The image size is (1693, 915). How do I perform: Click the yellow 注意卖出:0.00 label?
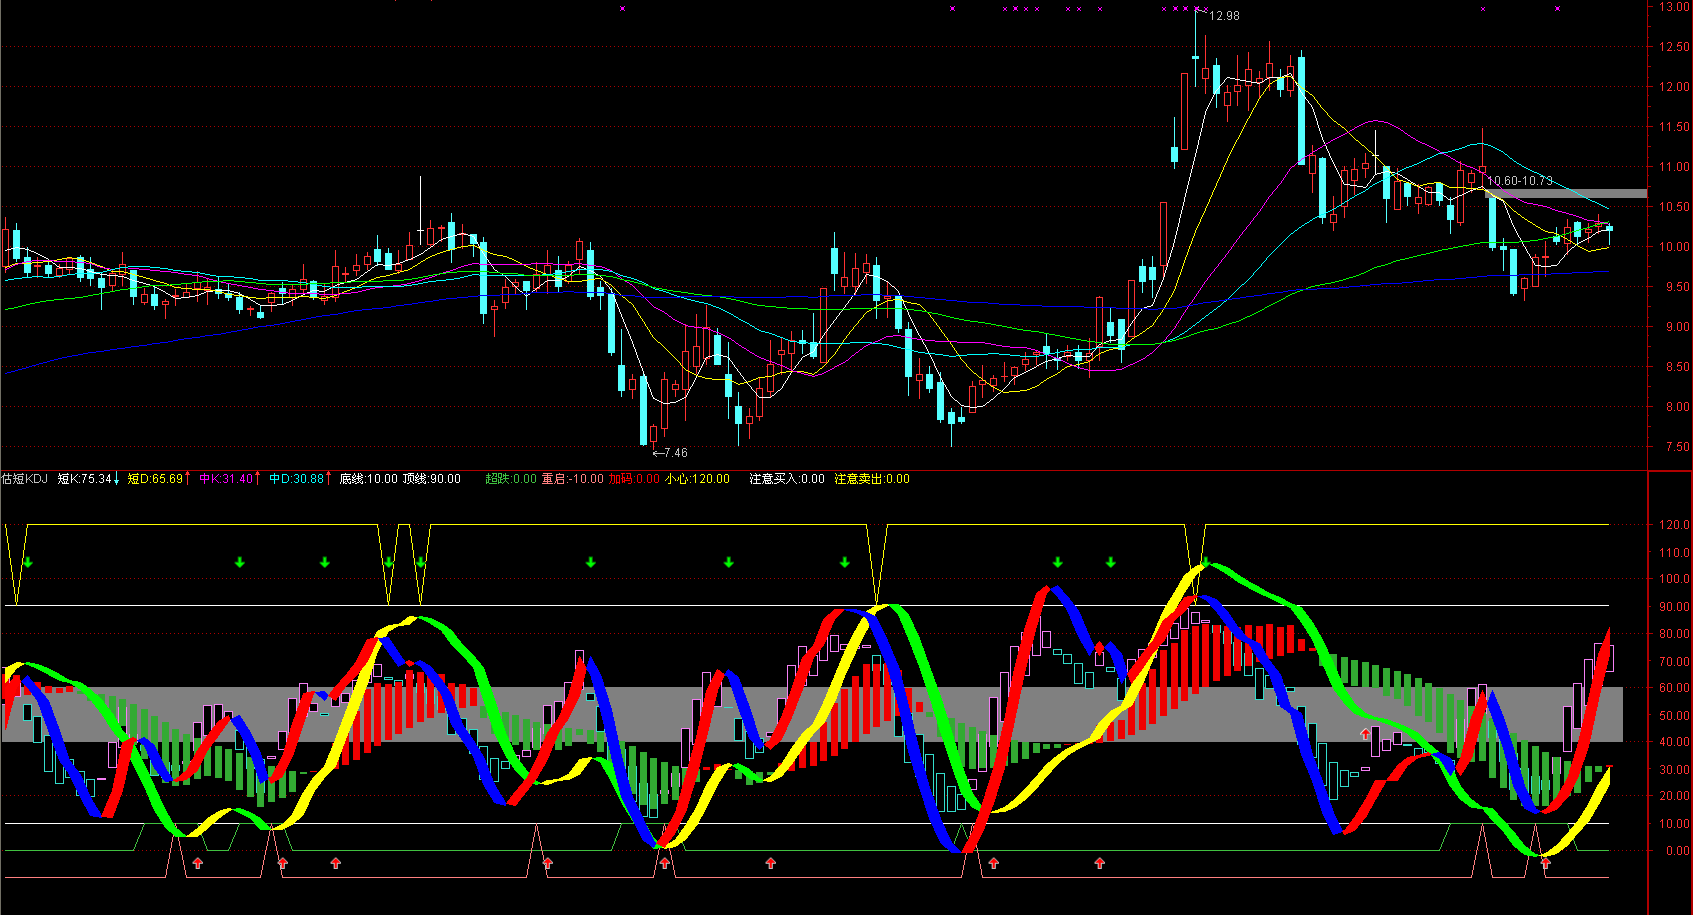pos(872,479)
